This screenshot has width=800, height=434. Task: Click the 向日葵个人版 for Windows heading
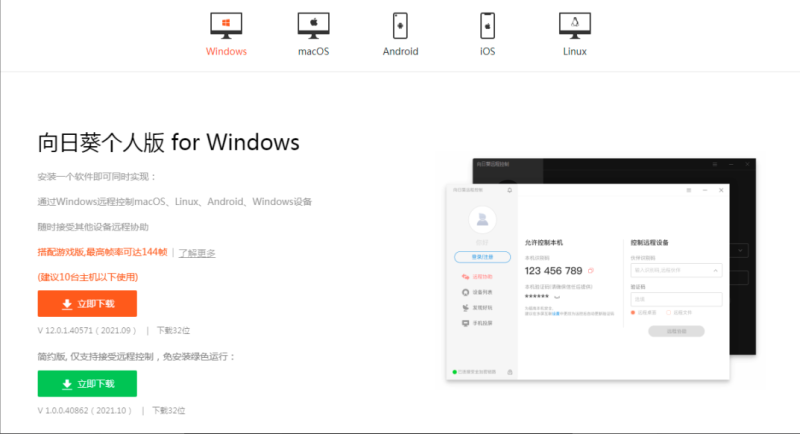(x=168, y=142)
